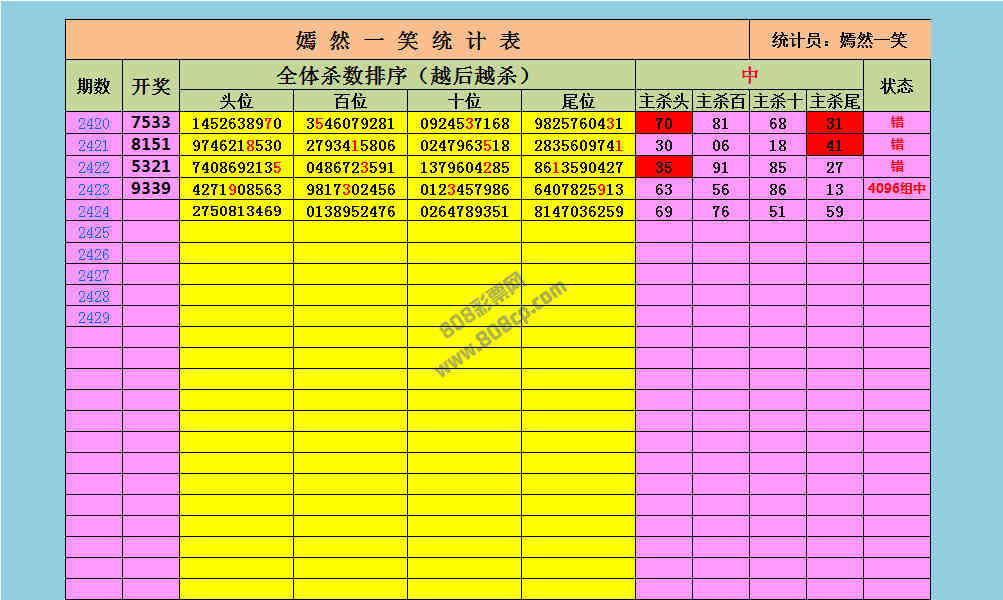Click the period 2427 link

coord(93,275)
